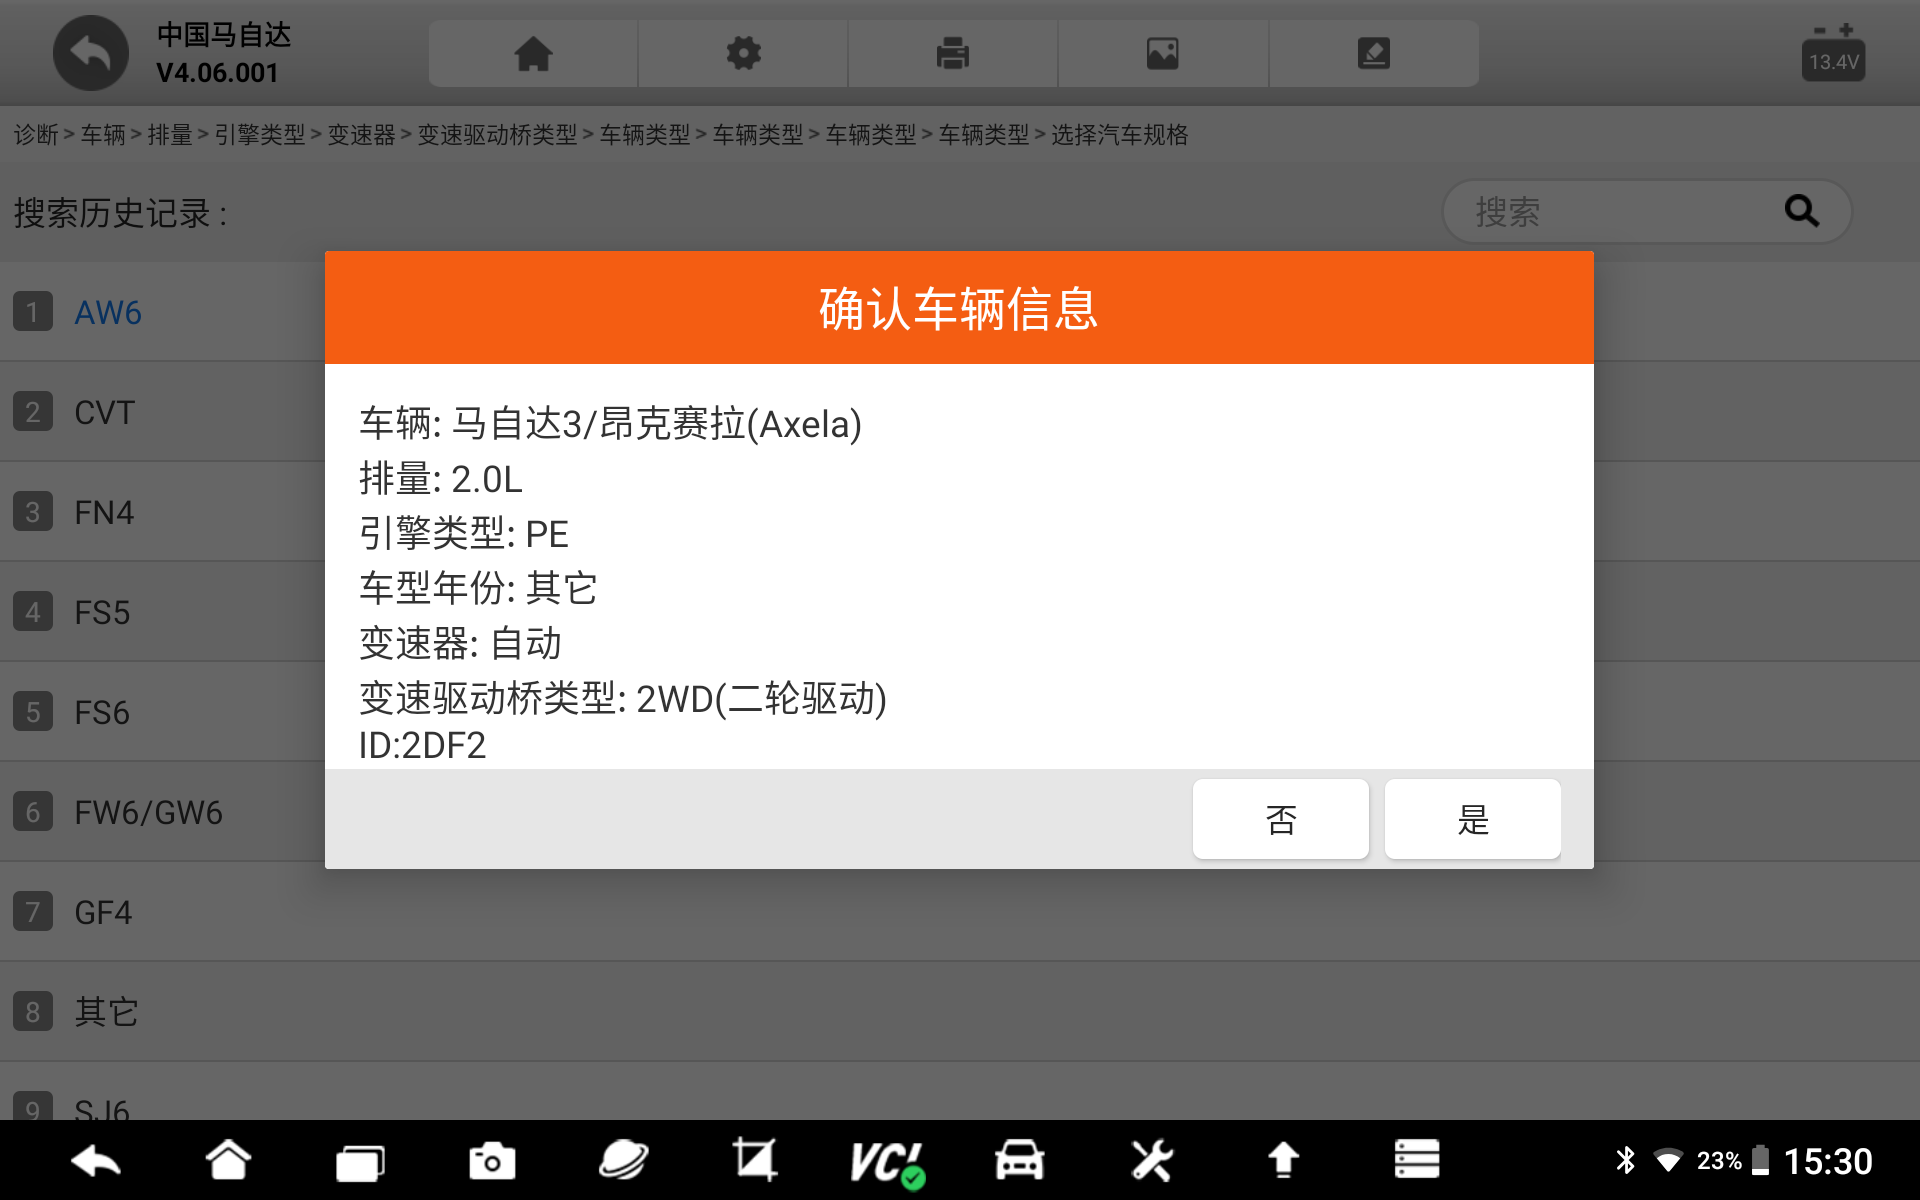Open settings gear in top toolbar
Screen dimensions: 1920x1200
[x=743, y=54]
